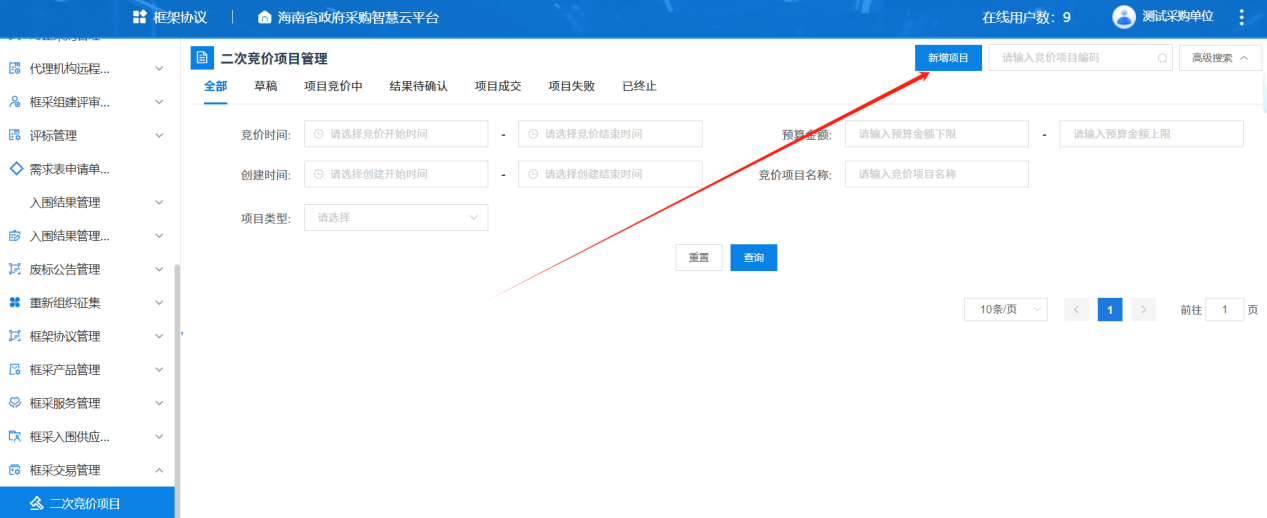Click the 代理机构远程 sidebar icon

click(15, 68)
